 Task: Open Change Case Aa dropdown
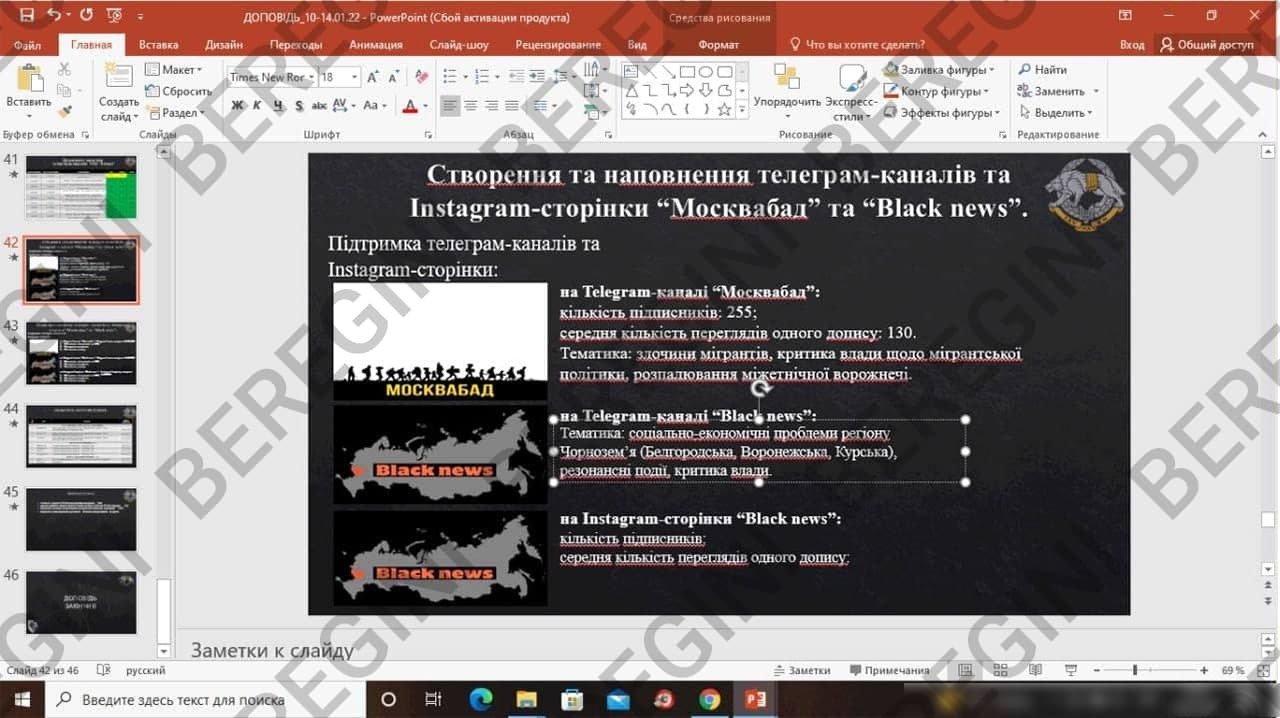(374, 105)
